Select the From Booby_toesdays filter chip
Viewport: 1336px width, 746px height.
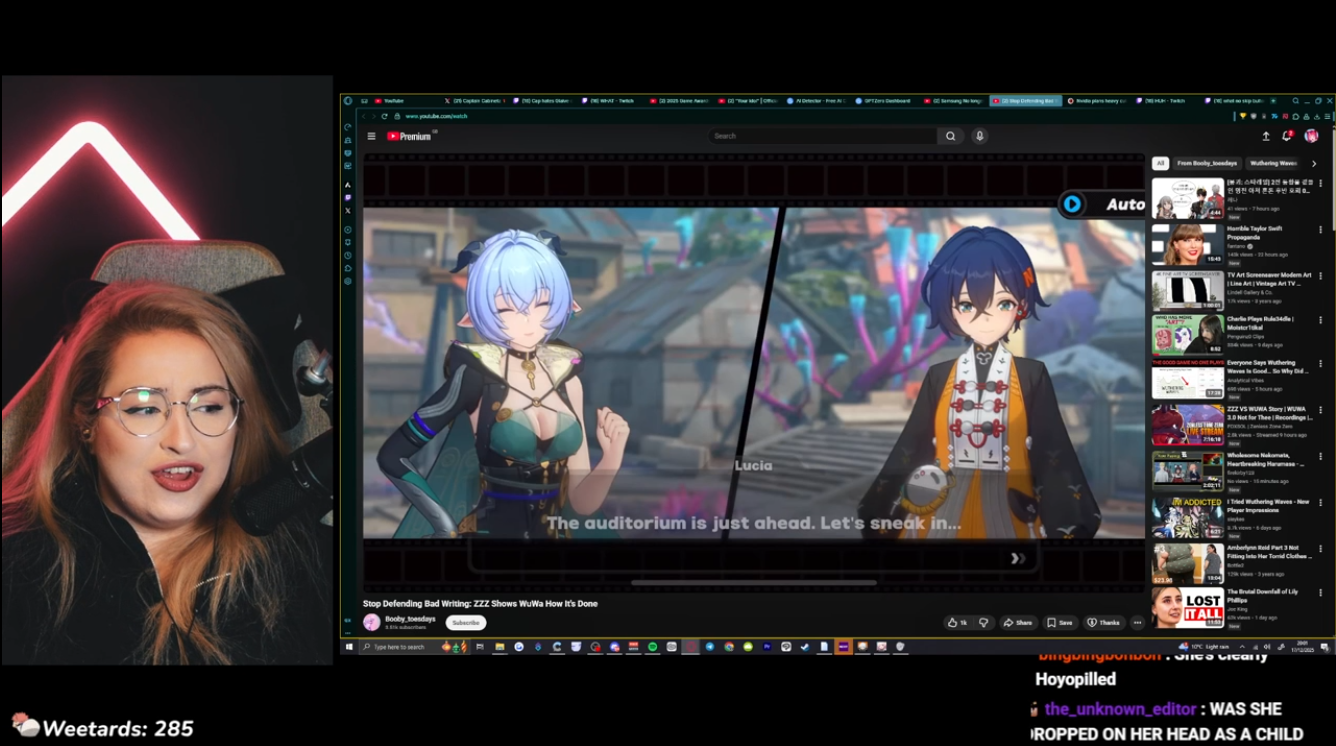[x=1207, y=163]
